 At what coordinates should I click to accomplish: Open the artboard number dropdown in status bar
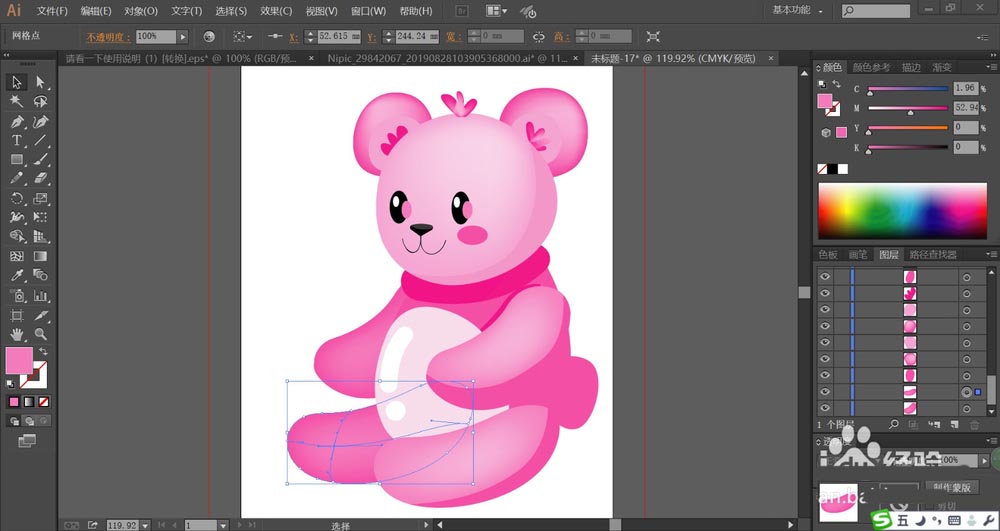pos(223,525)
